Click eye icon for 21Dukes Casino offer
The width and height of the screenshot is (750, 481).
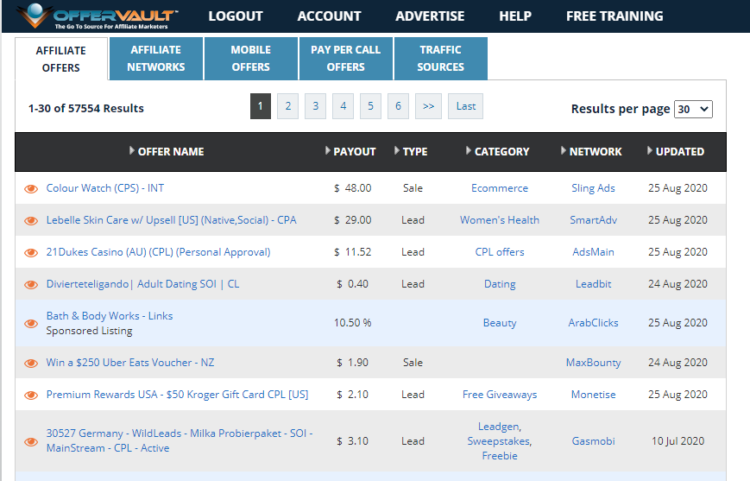click(x=31, y=252)
